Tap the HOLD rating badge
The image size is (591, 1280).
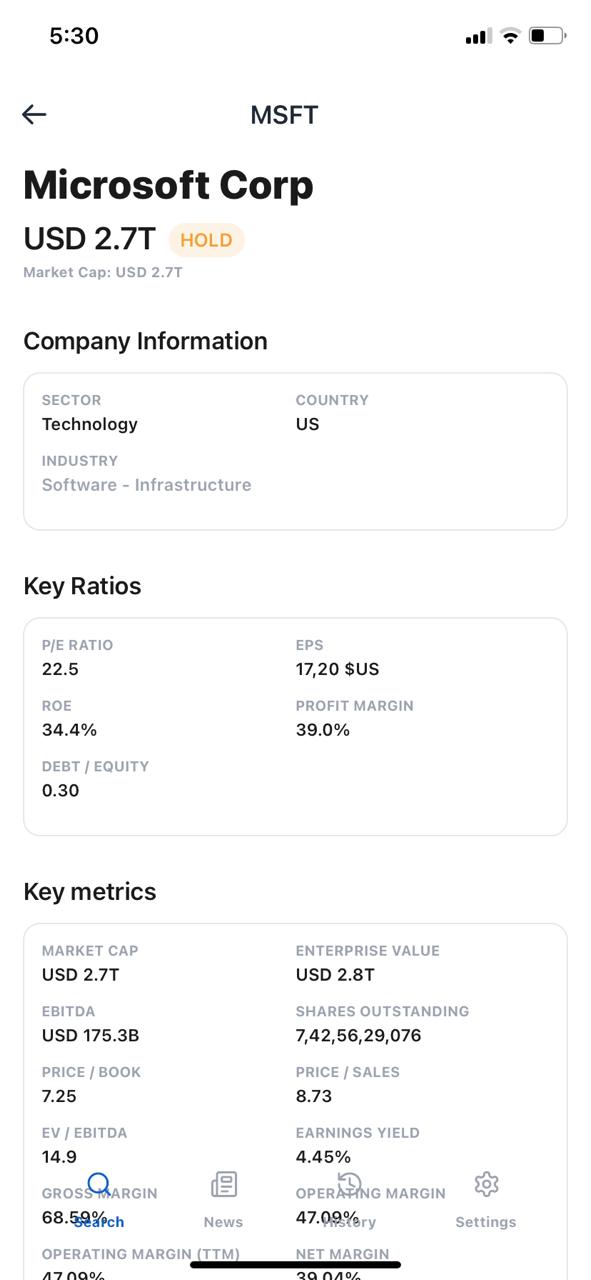pyautogui.click(x=206, y=240)
